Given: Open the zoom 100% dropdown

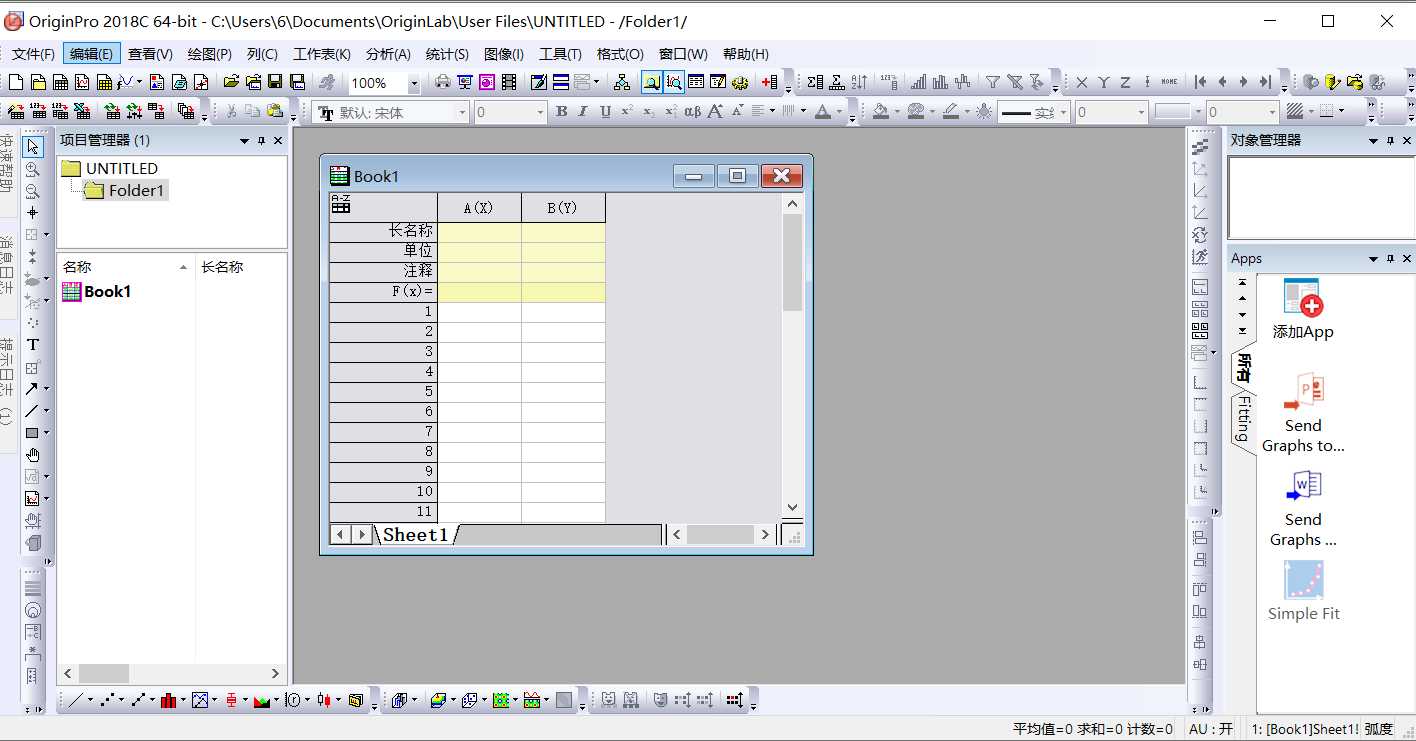Looking at the screenshot, I should pos(413,83).
